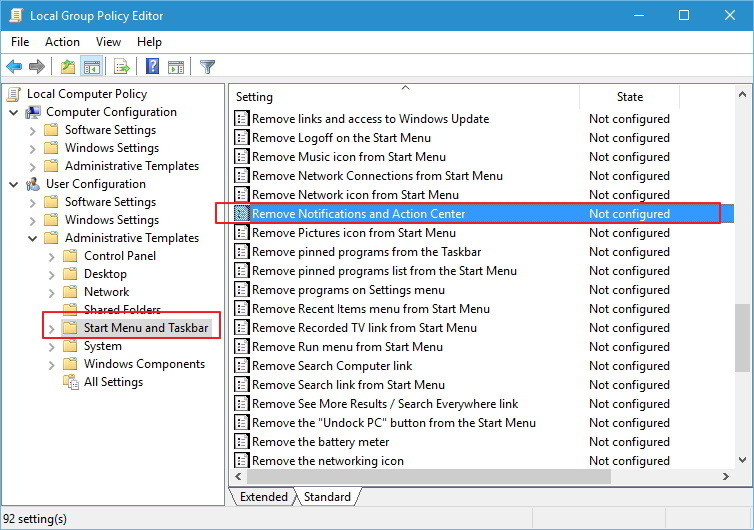The width and height of the screenshot is (754, 530).
Task: Click the Back arrow toolbar icon
Action: point(14,66)
